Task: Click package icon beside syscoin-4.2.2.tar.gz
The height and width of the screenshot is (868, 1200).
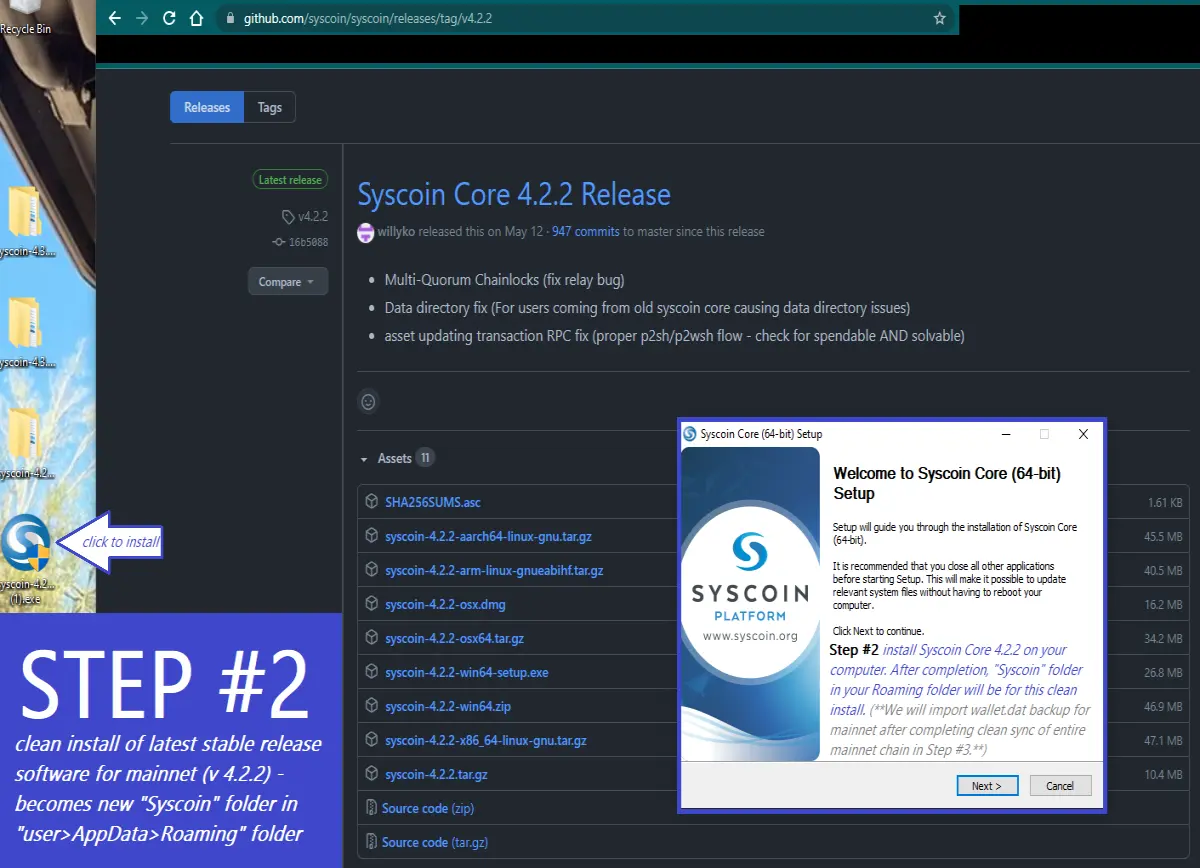Action: coord(371,774)
